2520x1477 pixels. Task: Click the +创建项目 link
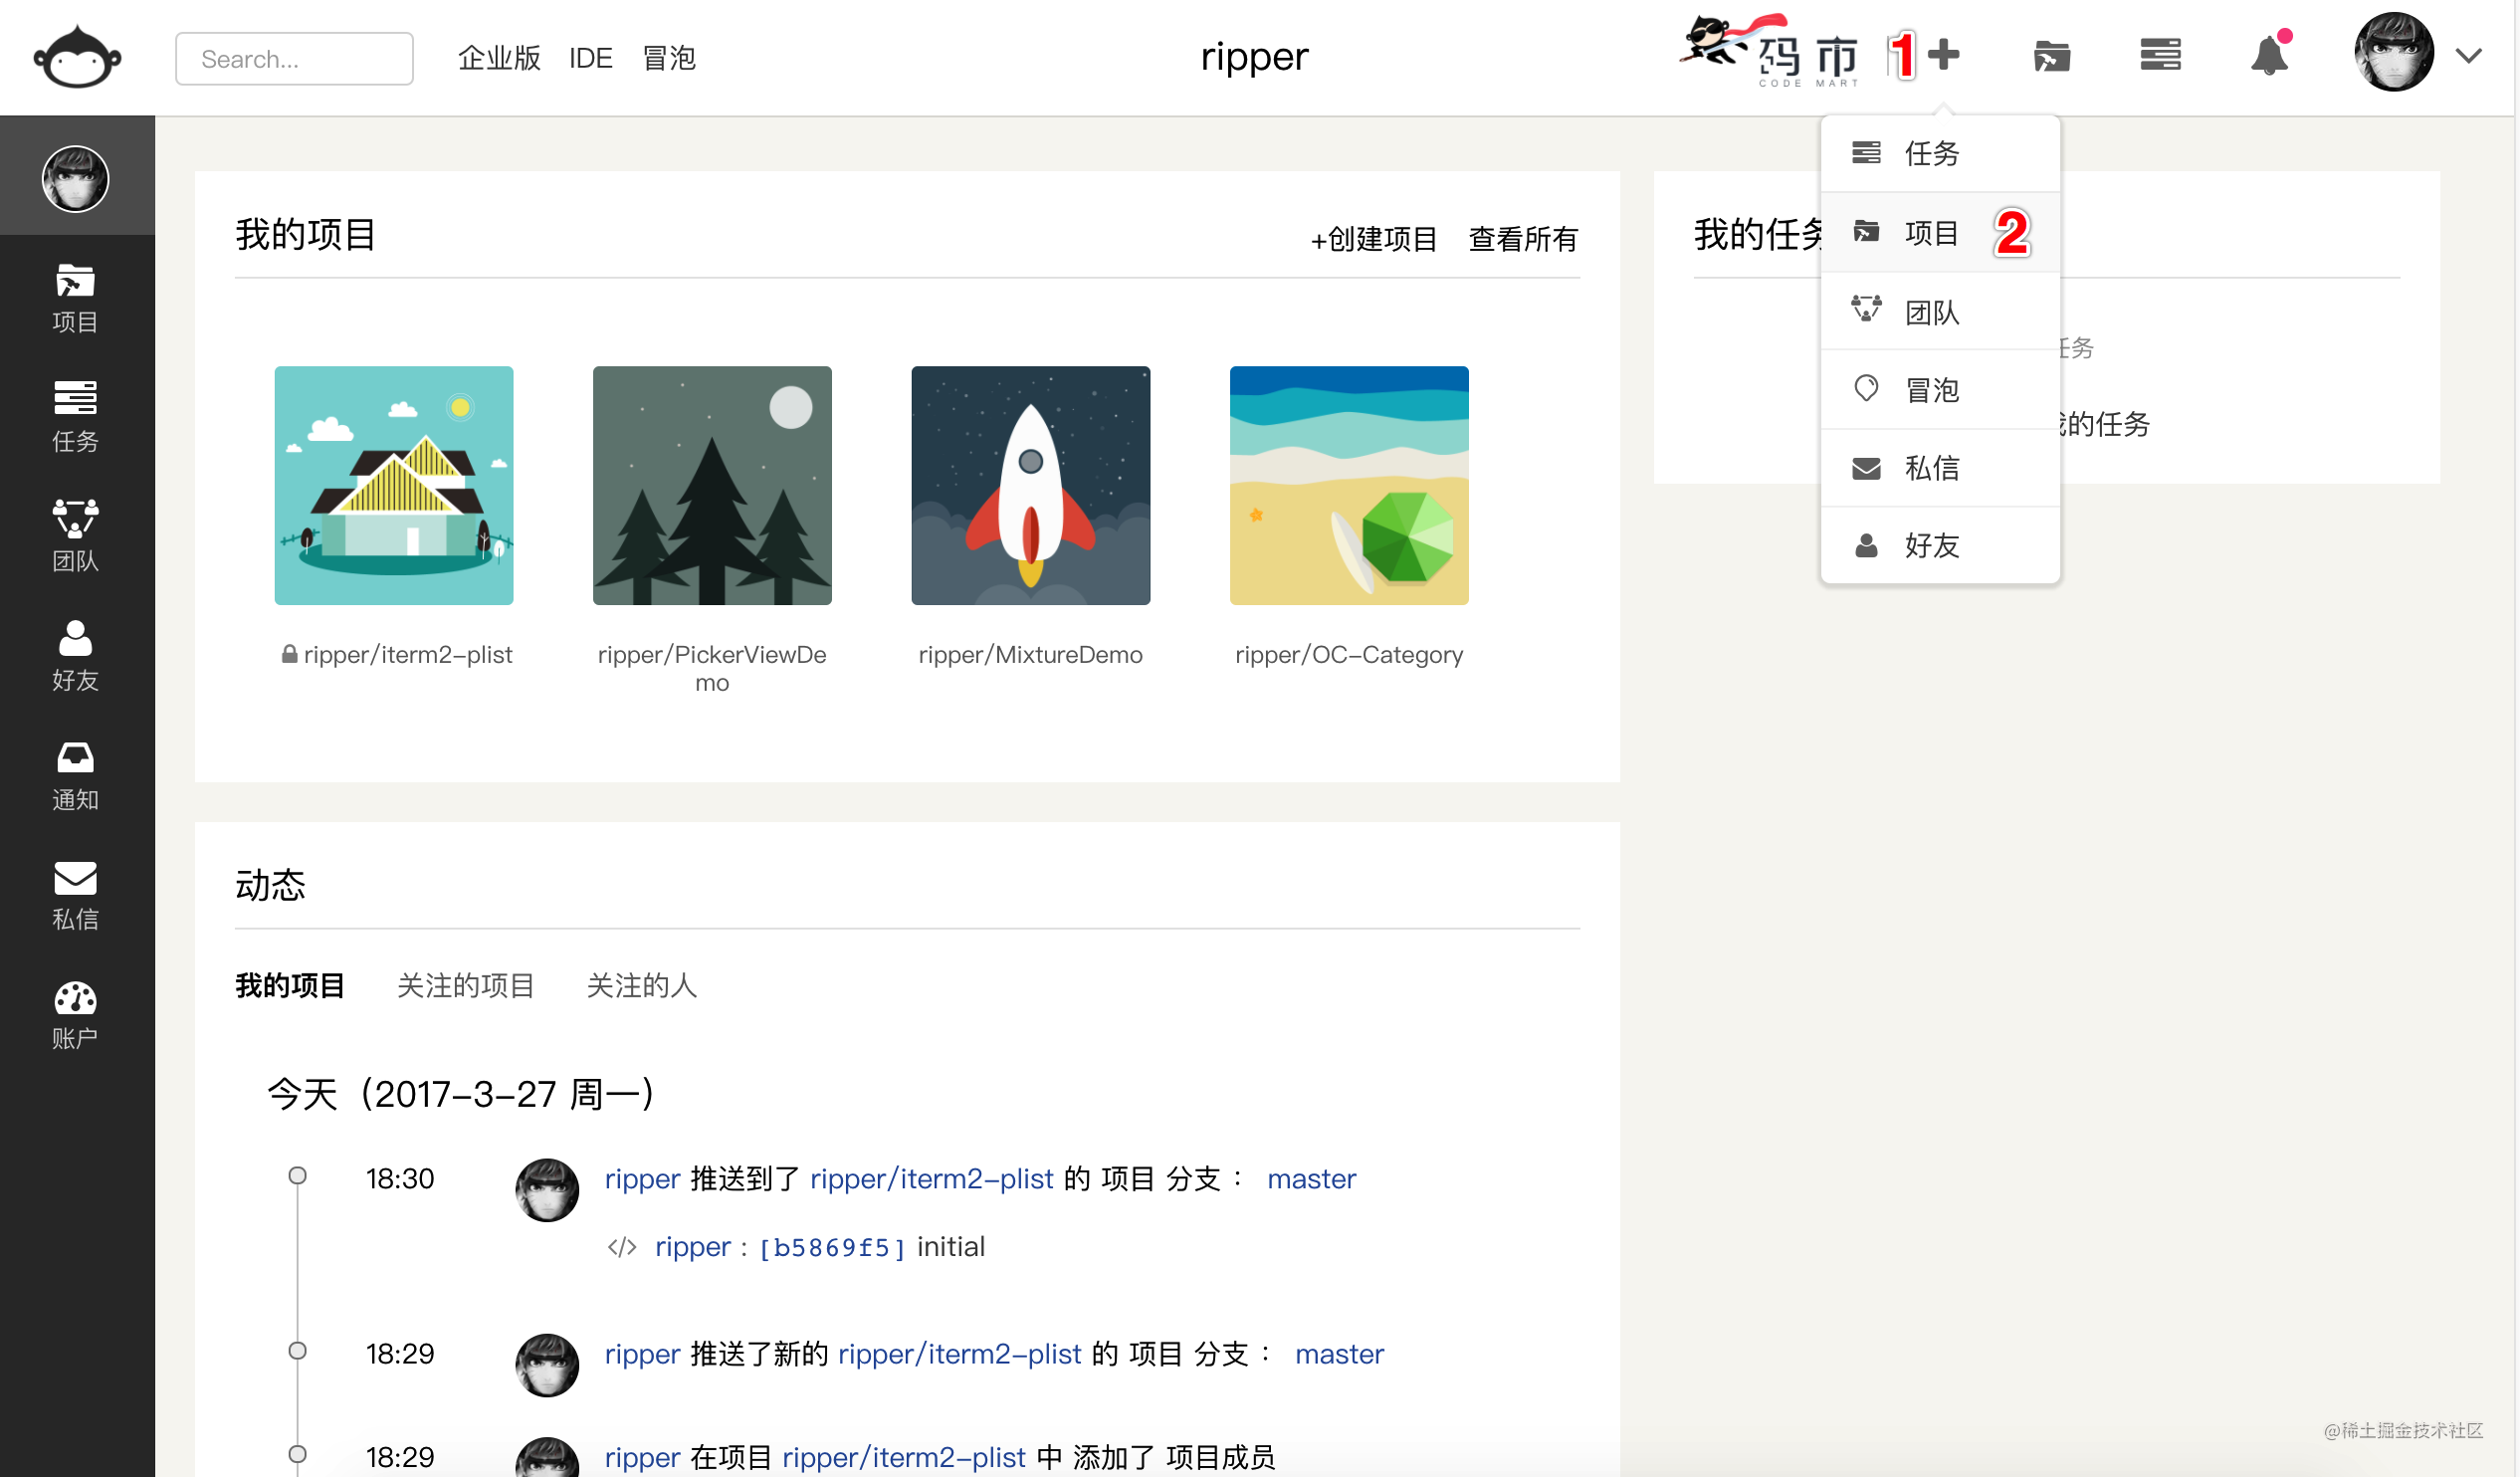click(1373, 239)
